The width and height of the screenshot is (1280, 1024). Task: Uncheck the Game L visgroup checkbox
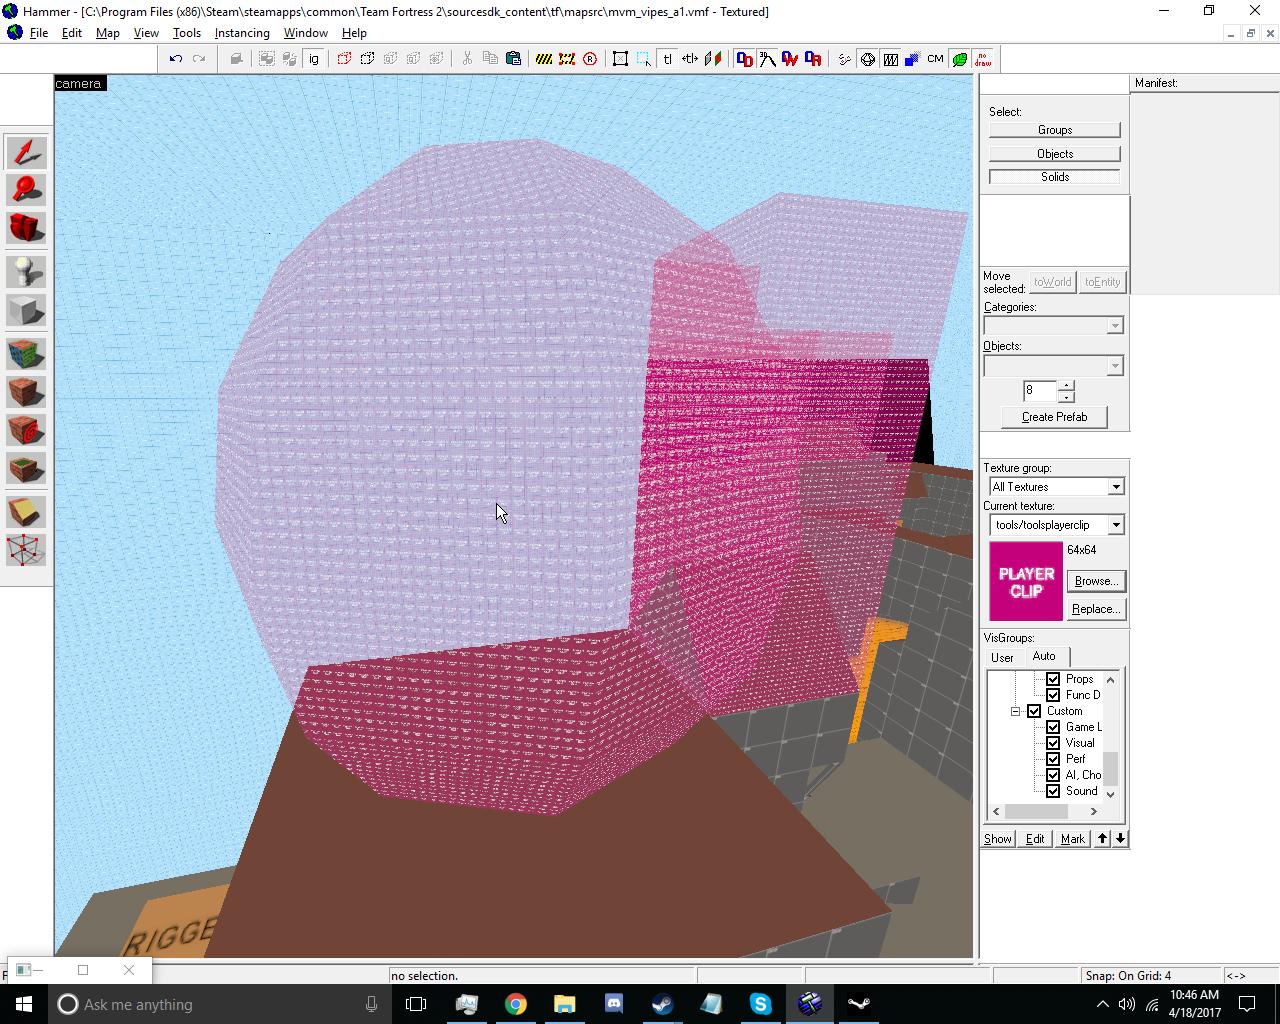[1053, 727]
